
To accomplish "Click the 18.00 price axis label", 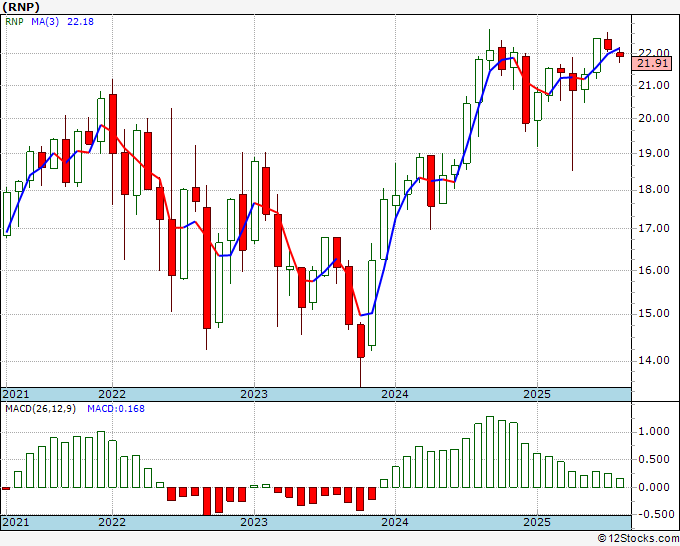I will pyautogui.click(x=653, y=190).
